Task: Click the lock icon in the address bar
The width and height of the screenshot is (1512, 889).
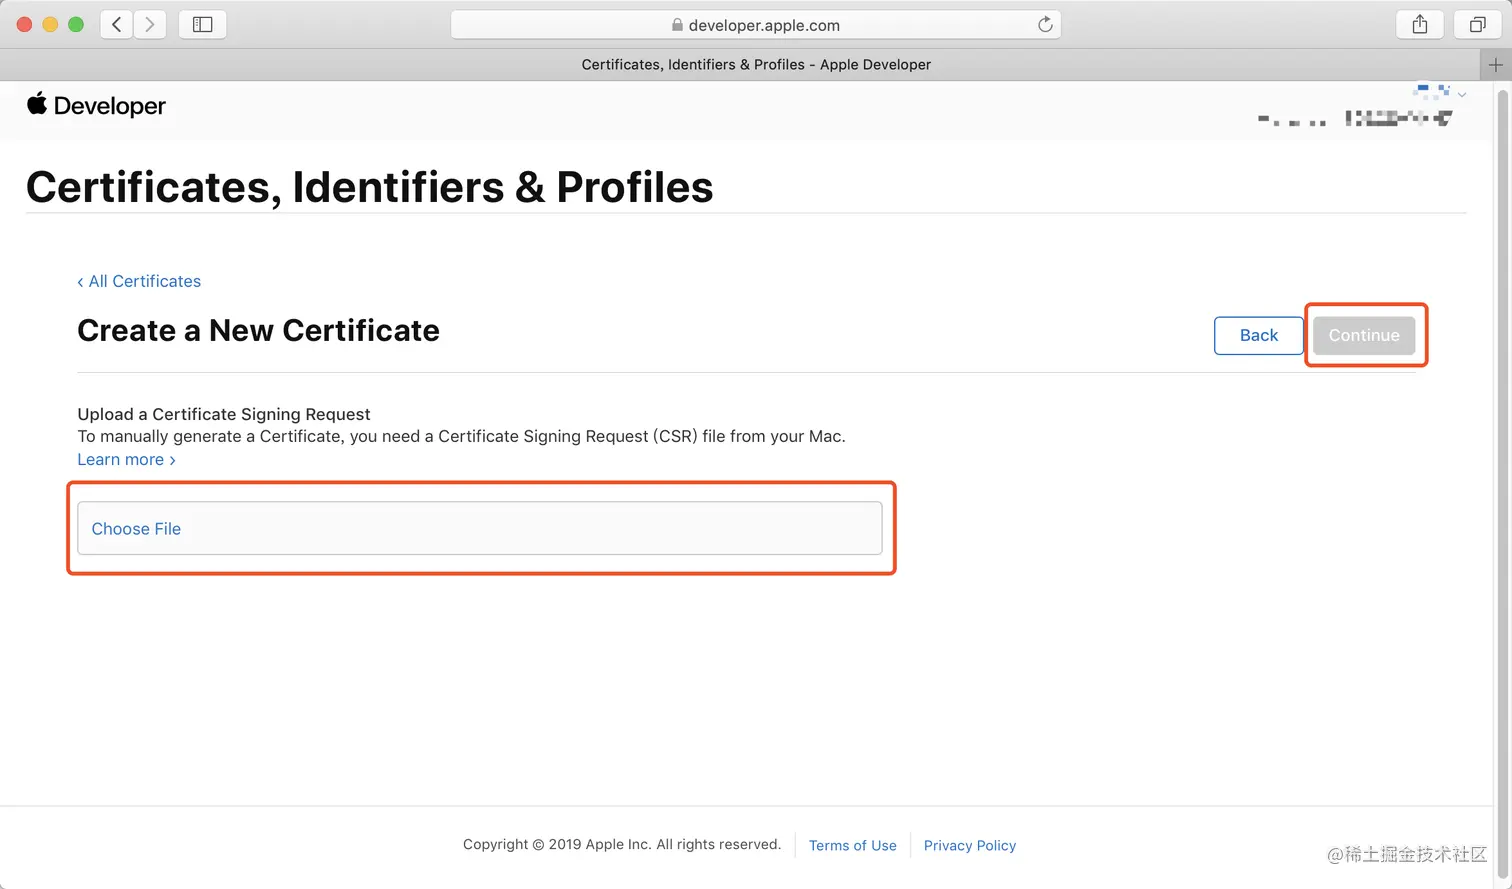Action: click(677, 25)
